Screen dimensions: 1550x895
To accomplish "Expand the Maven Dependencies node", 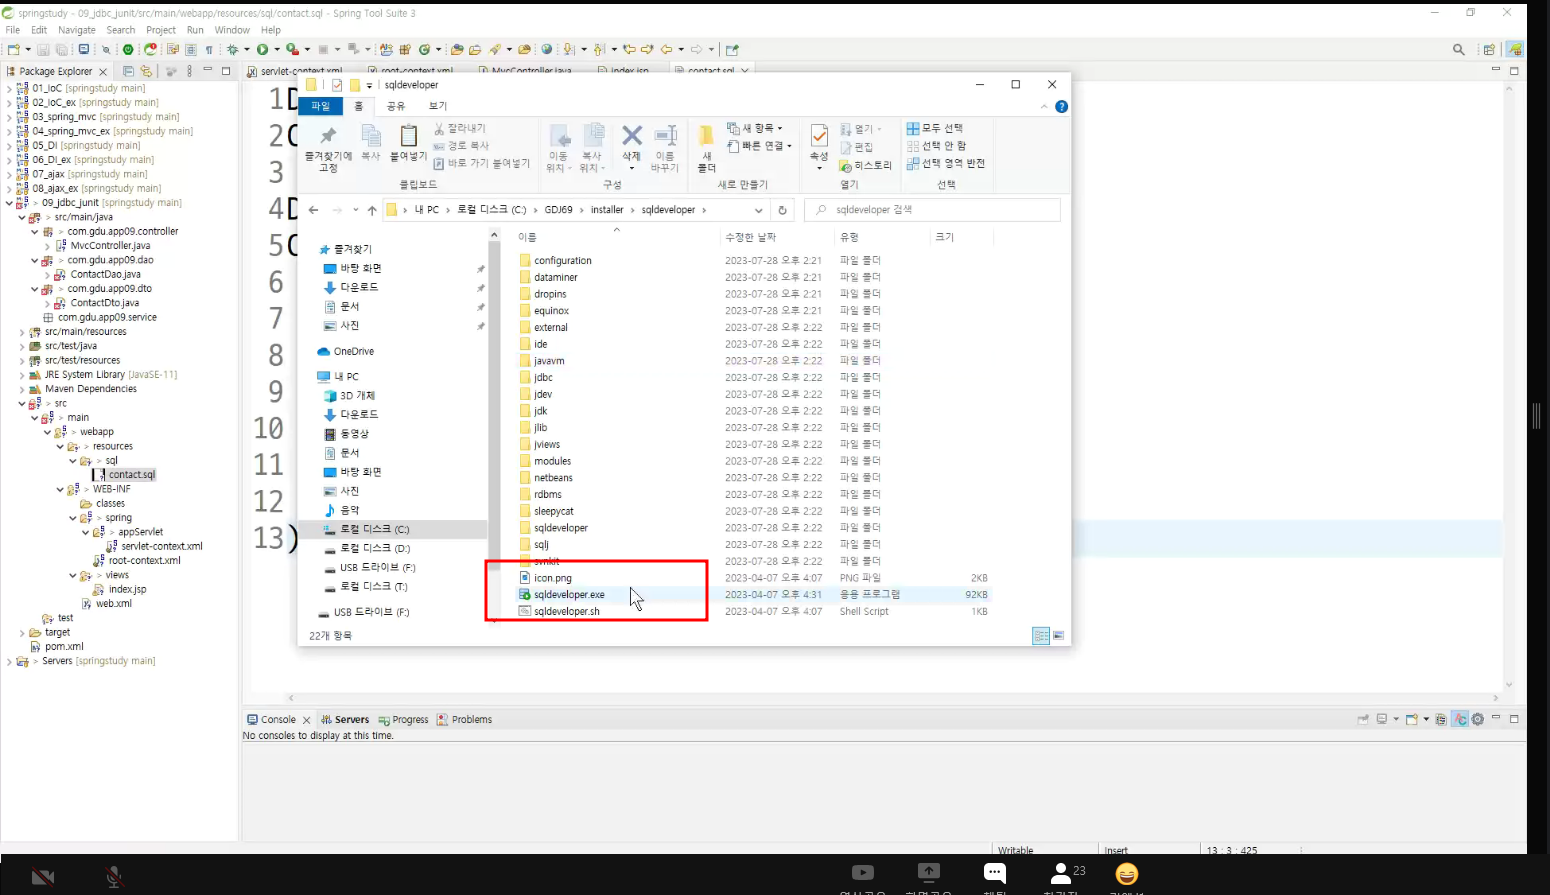I will pos(22,390).
